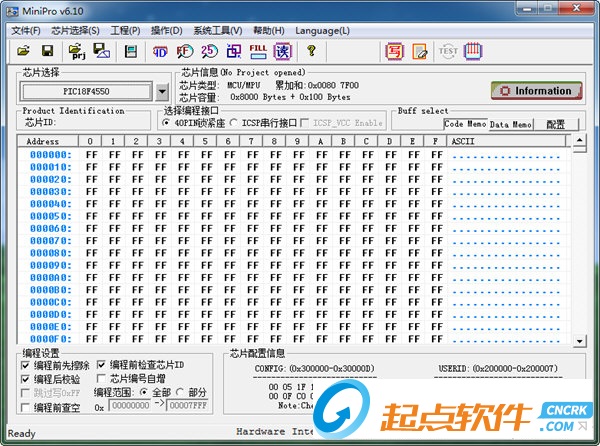
Task: Click the MiniPro title bar app icon
Action: (12, 11)
